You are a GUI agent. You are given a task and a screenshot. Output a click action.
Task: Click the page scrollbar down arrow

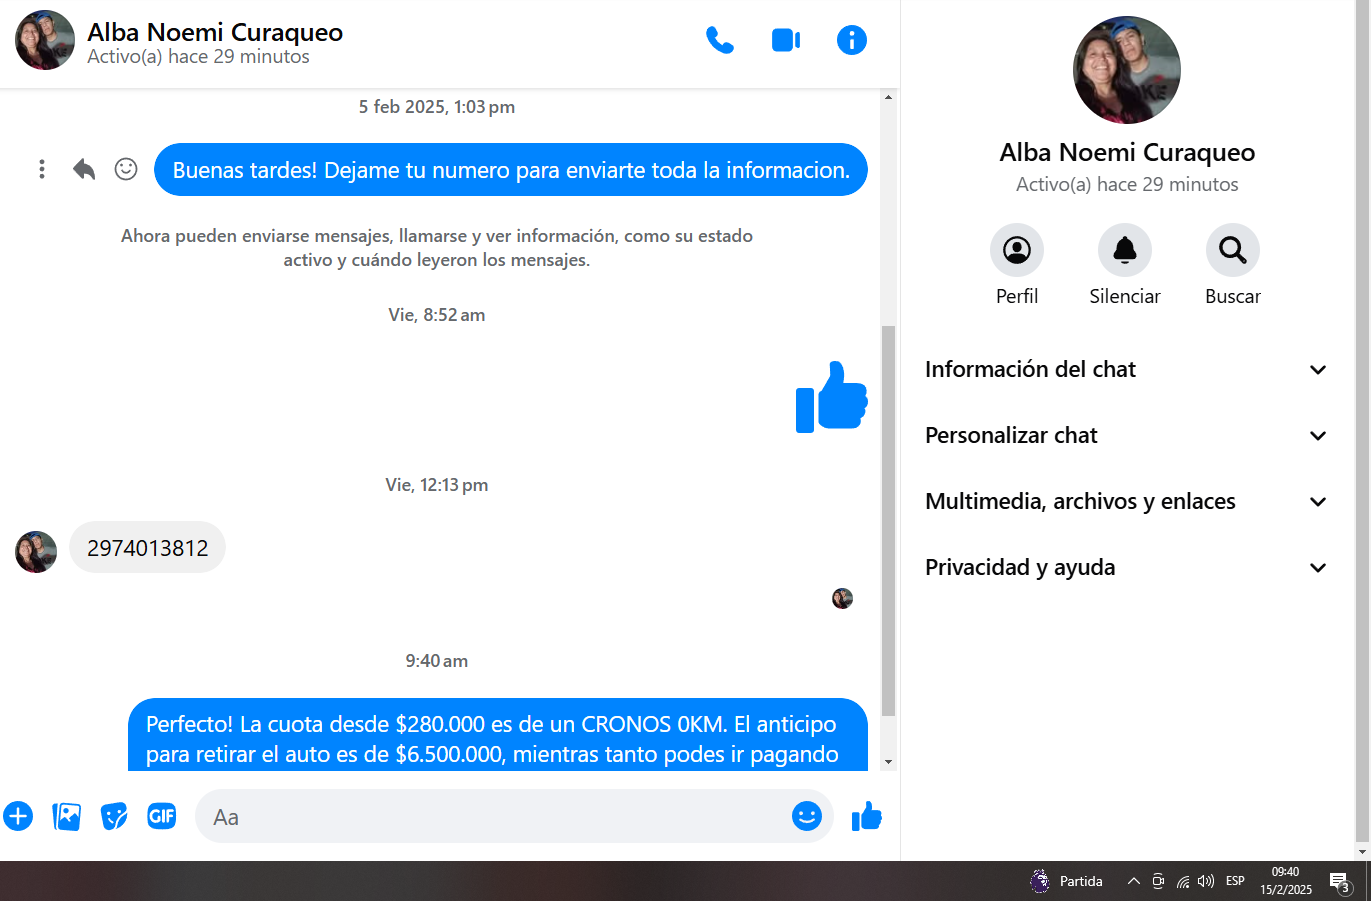1362,852
